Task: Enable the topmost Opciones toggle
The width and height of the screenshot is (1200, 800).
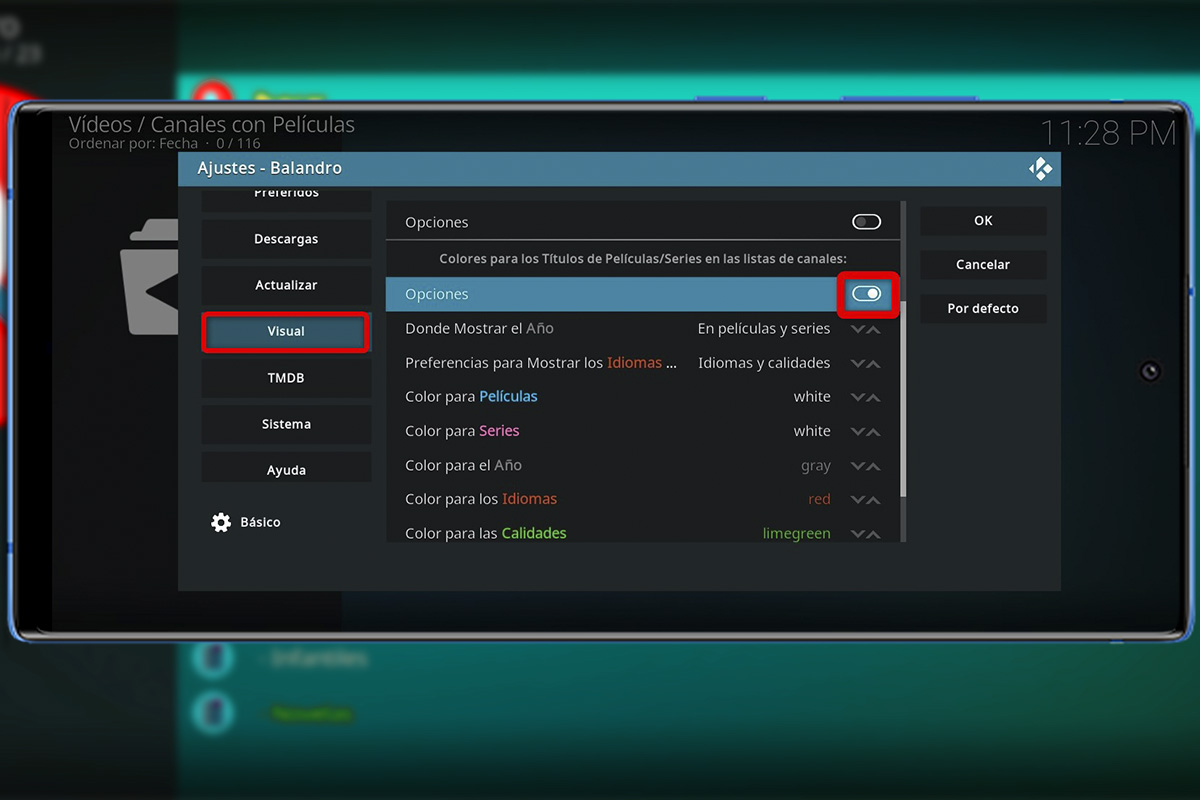Action: pyautogui.click(x=866, y=221)
